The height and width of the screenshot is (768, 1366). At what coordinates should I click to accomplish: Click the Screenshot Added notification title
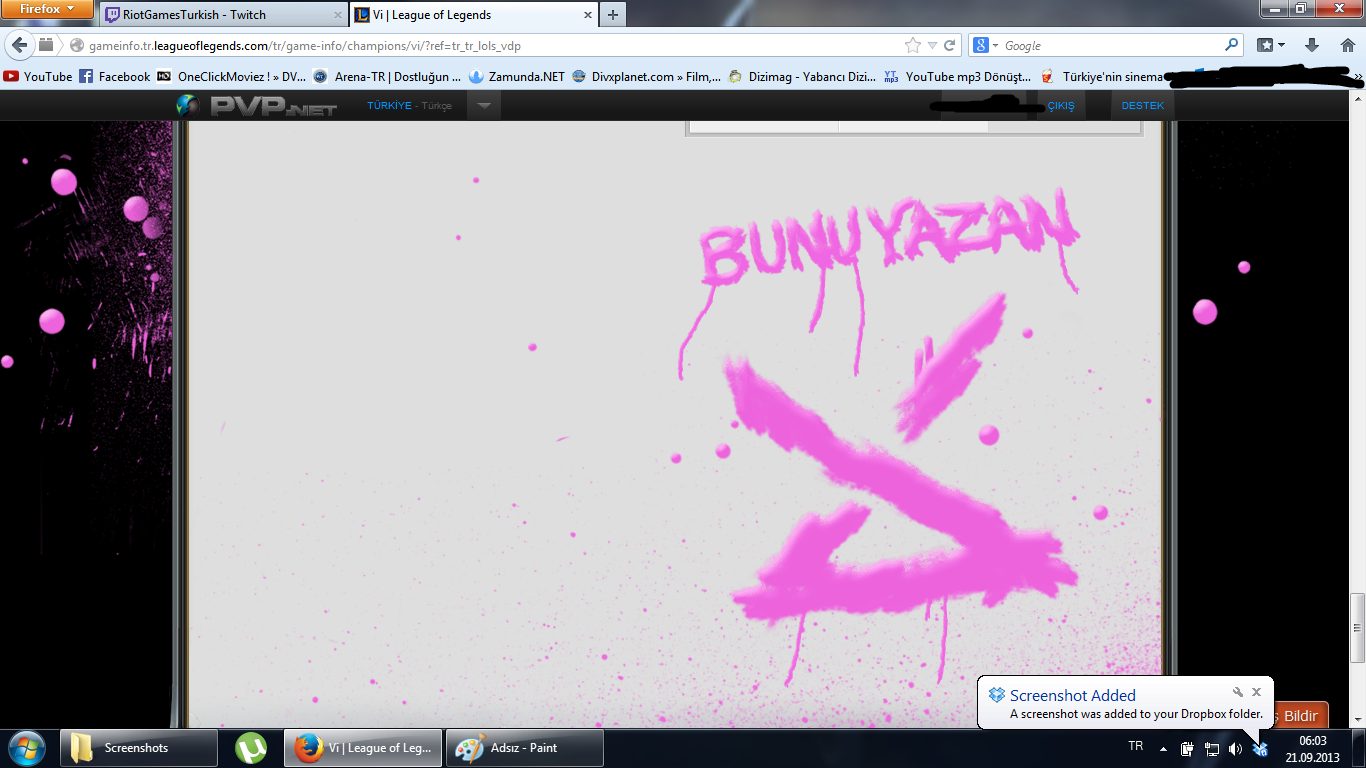[1072, 695]
